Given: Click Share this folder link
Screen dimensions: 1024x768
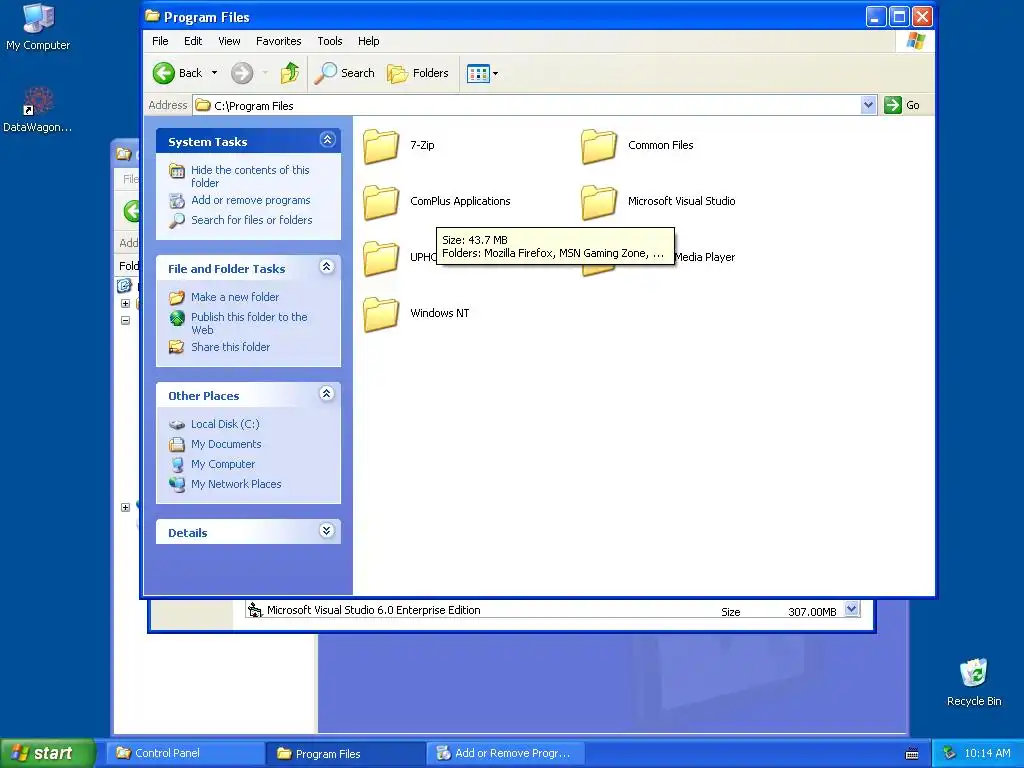Looking at the screenshot, I should coord(230,347).
